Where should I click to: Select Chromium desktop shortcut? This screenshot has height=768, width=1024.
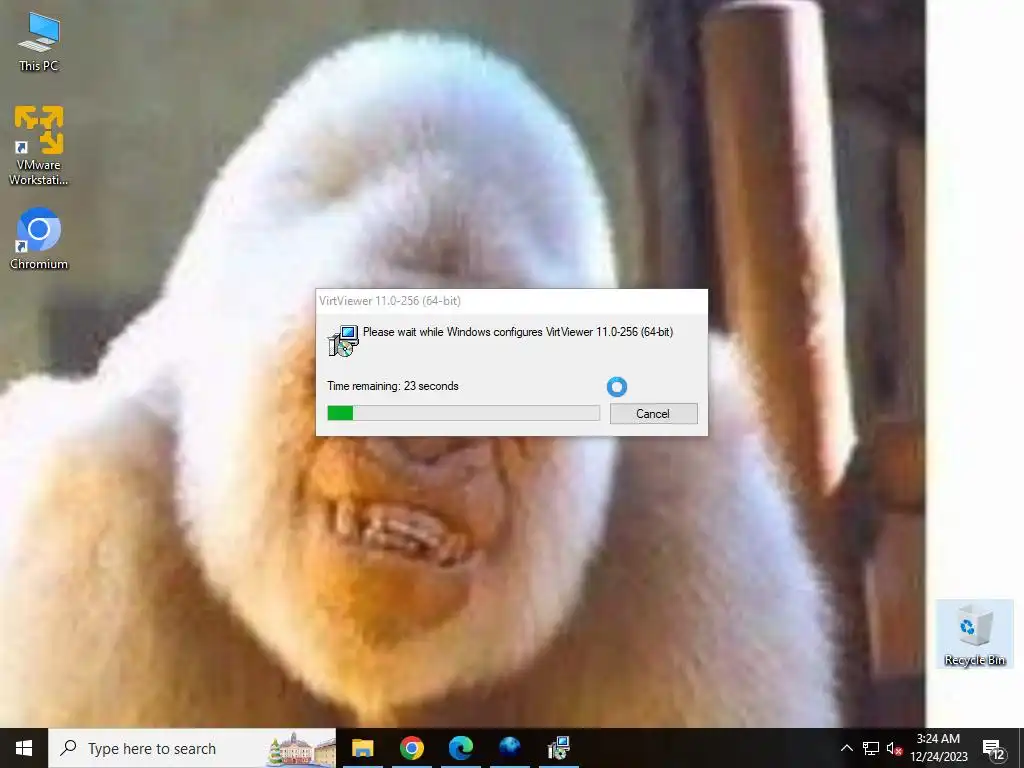(39, 238)
